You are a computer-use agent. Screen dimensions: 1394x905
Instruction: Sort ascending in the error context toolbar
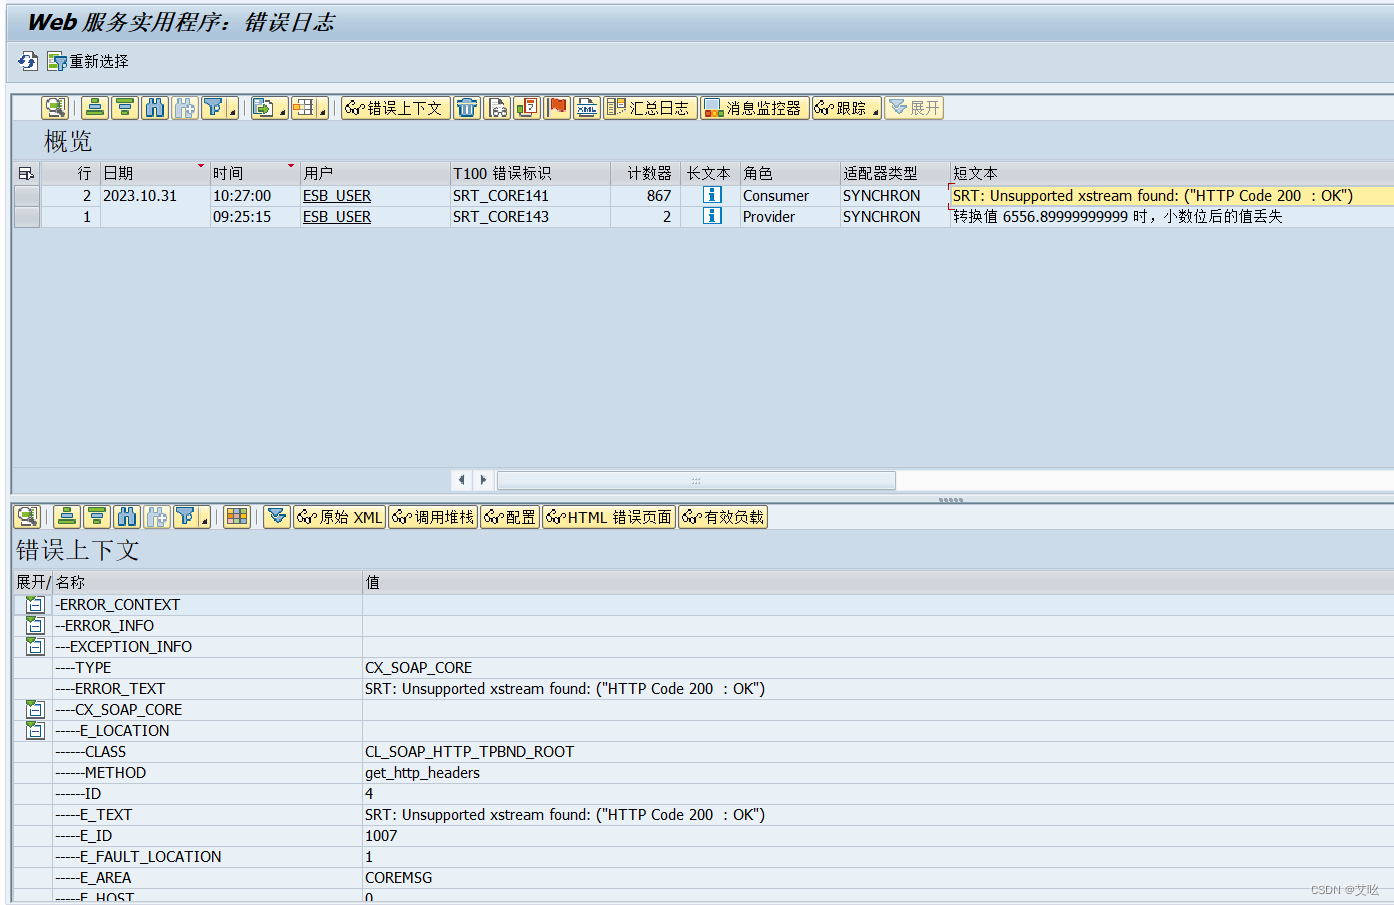[x=67, y=517]
